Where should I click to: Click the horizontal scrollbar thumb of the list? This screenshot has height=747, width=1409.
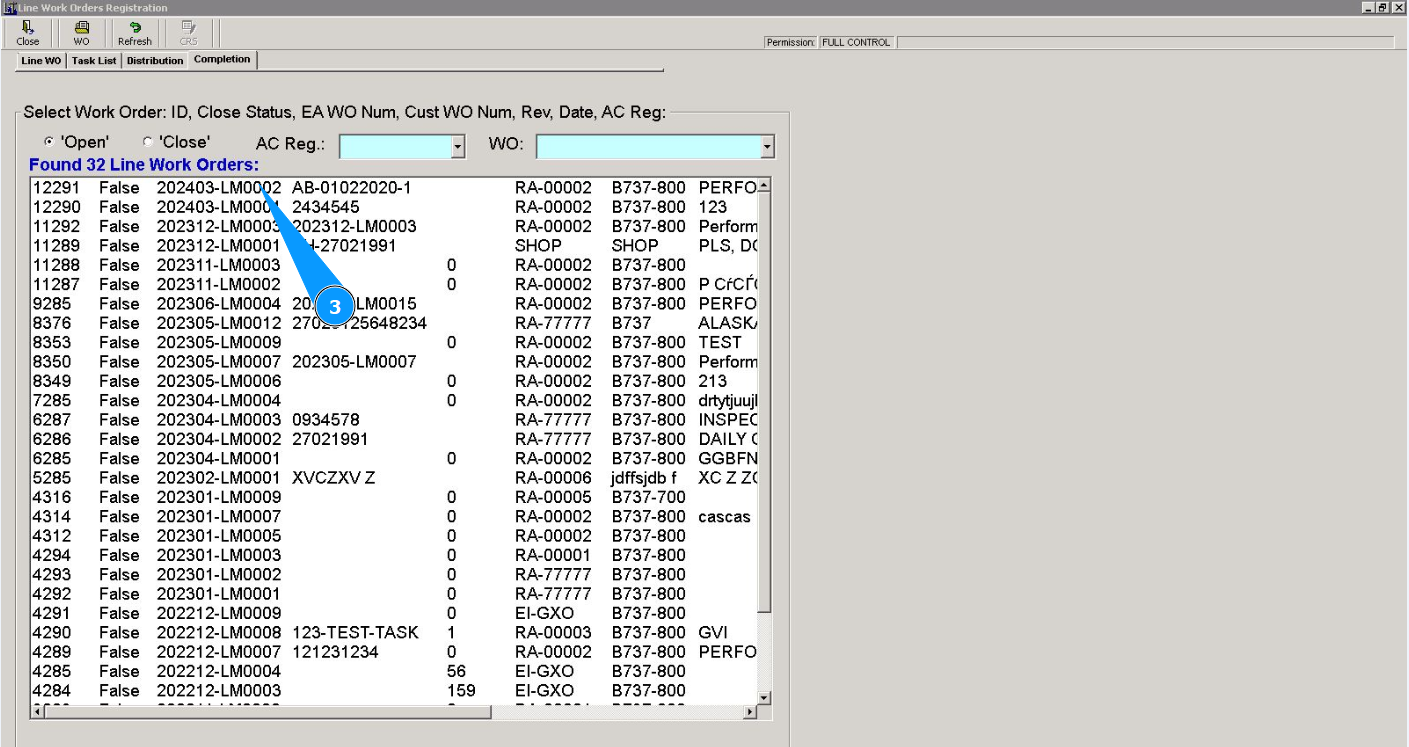pos(270,713)
